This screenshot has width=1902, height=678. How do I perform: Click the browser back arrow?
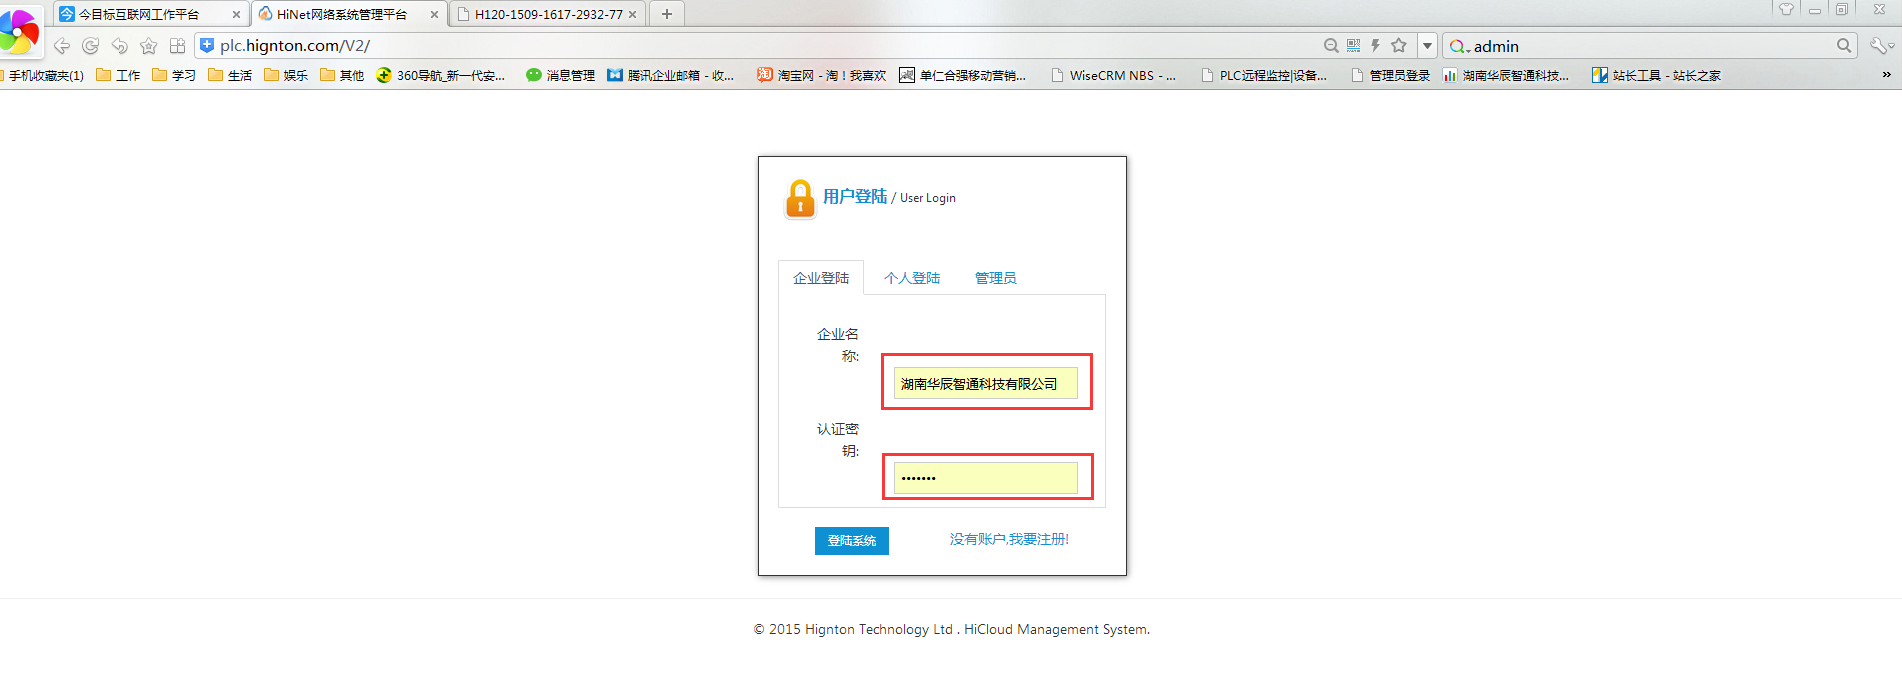(x=62, y=46)
